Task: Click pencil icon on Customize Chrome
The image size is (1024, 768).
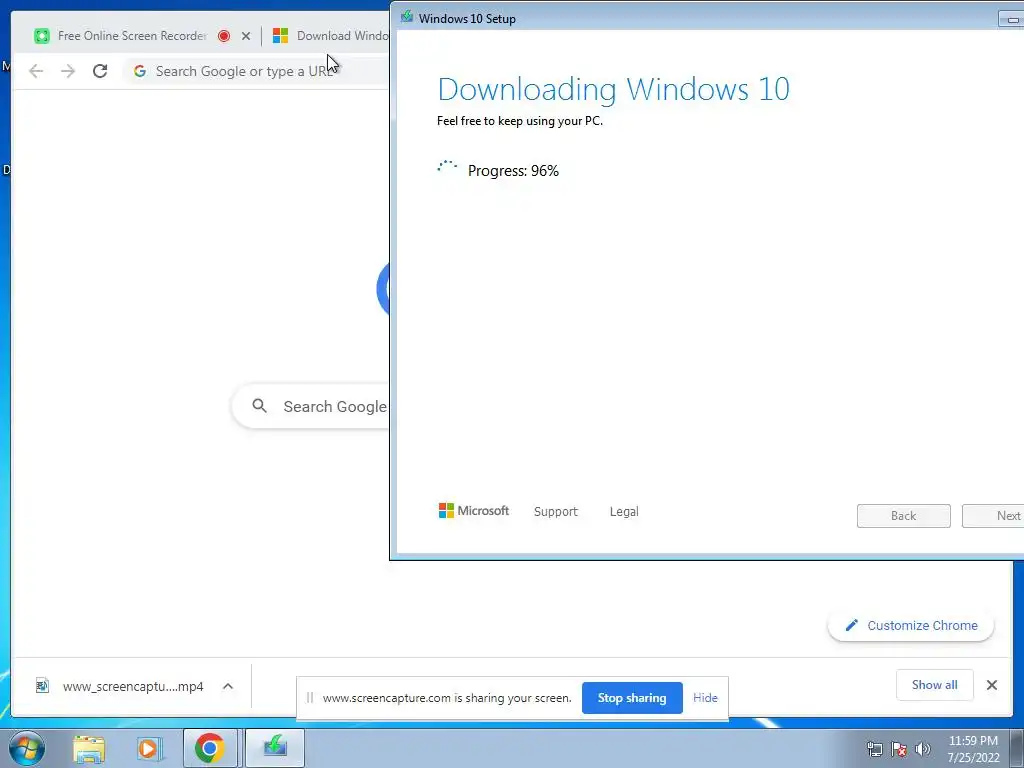Action: click(x=851, y=626)
